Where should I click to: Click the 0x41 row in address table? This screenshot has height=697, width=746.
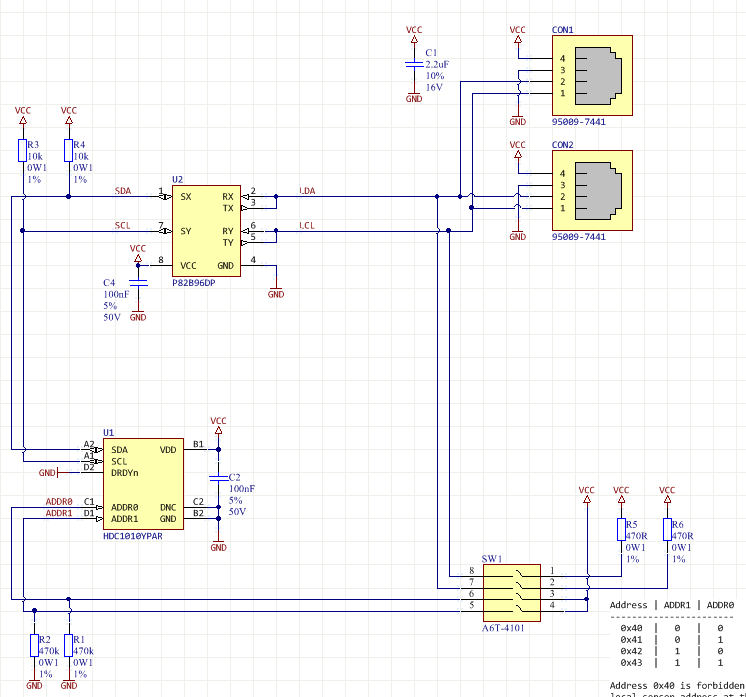pyautogui.click(x=672, y=639)
